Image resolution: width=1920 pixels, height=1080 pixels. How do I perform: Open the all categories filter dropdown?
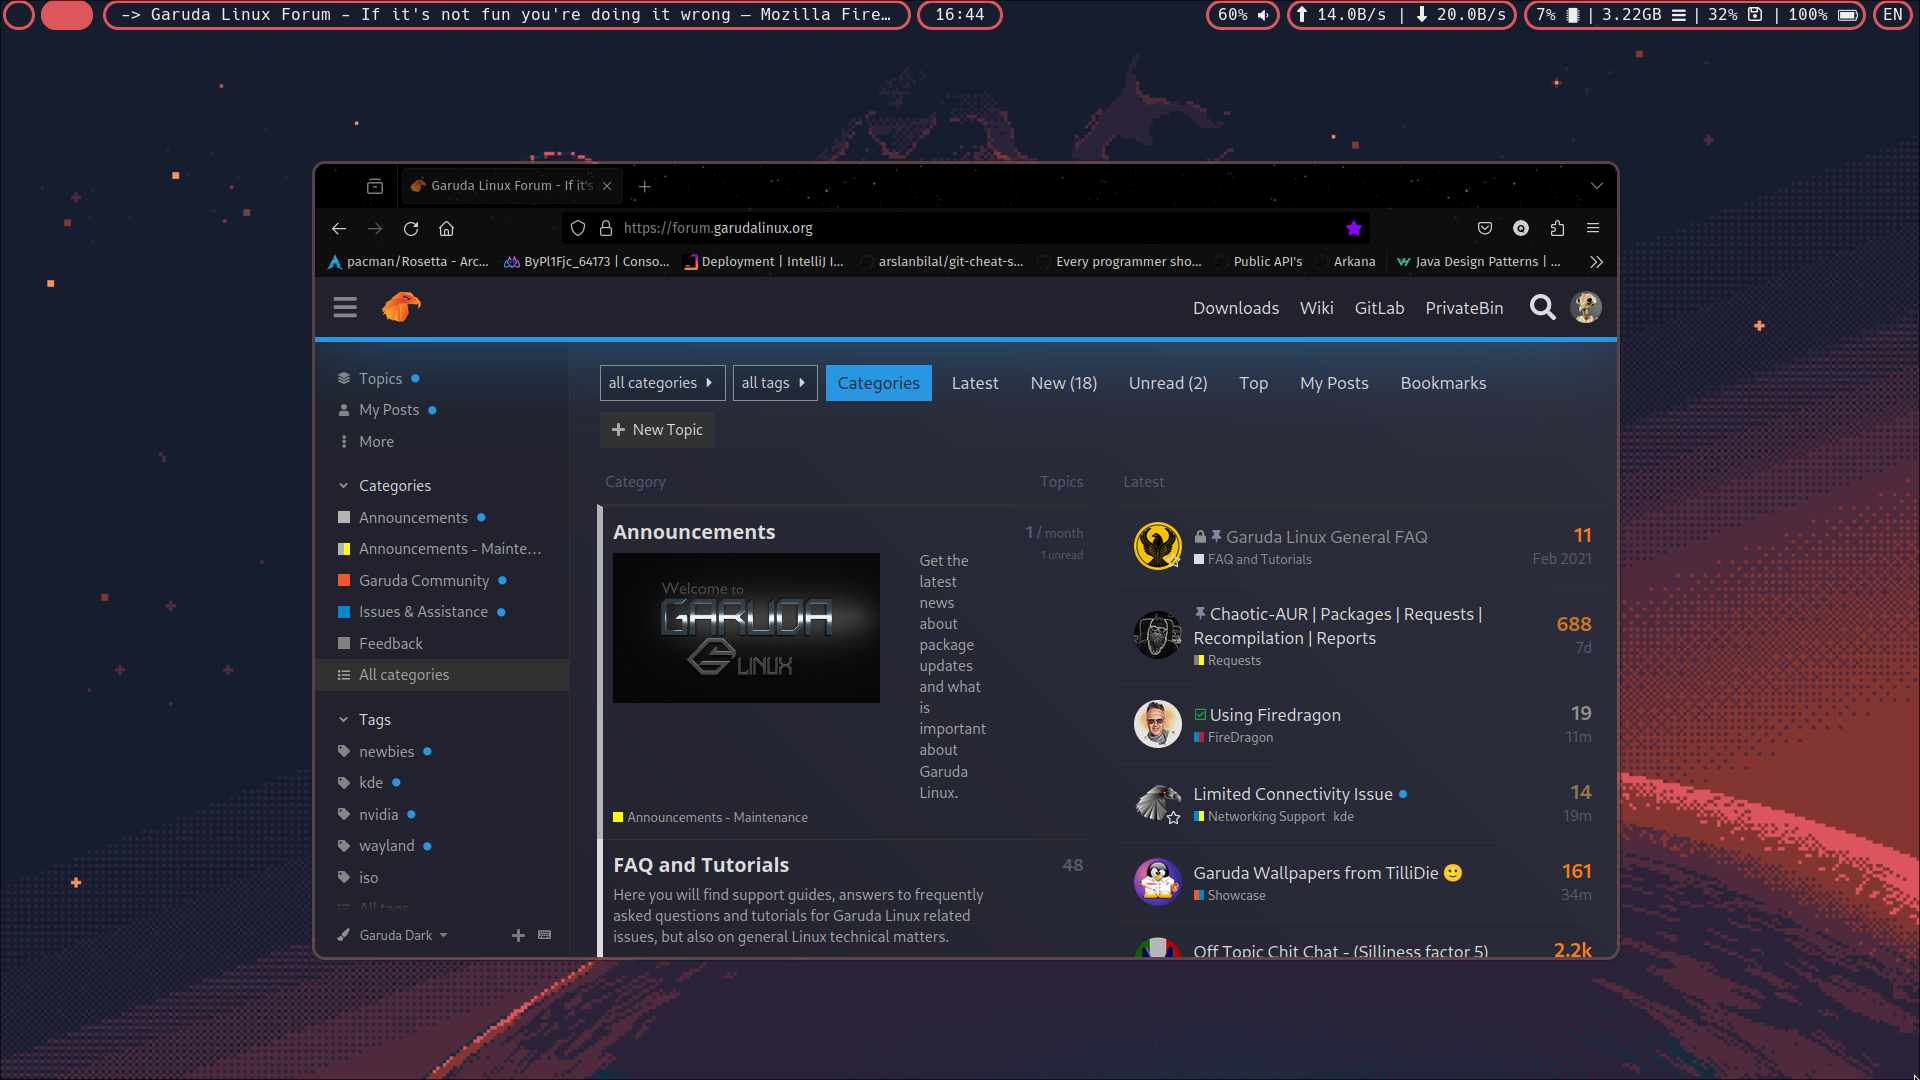pos(662,383)
